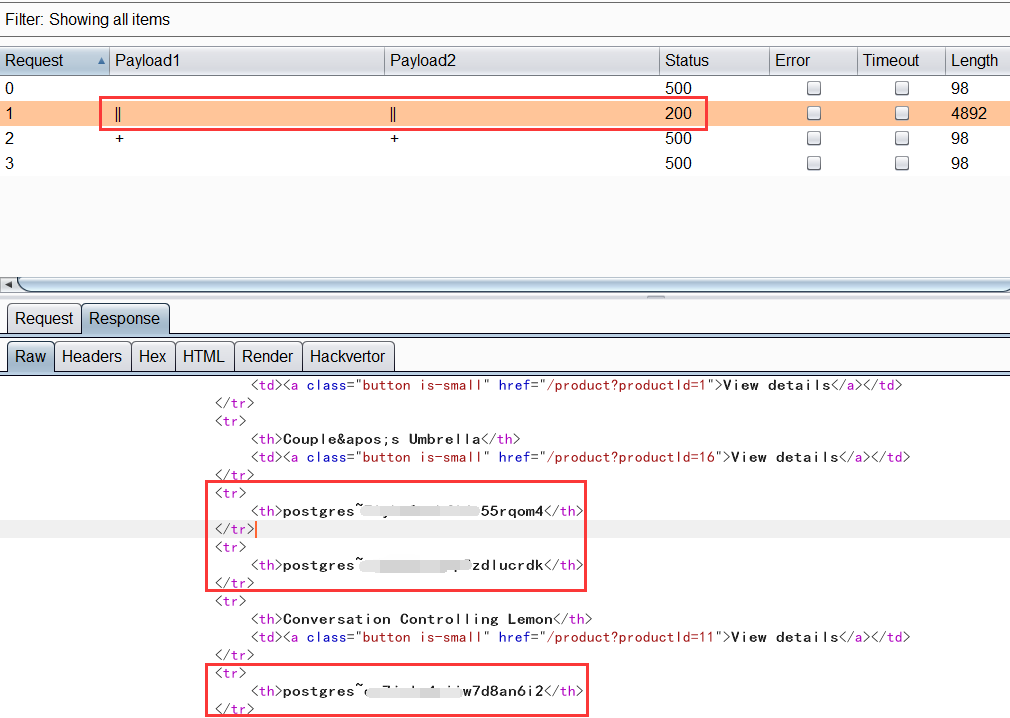This screenshot has height=718, width=1010.
Task: Sort results by Status column header
Action: 686,60
